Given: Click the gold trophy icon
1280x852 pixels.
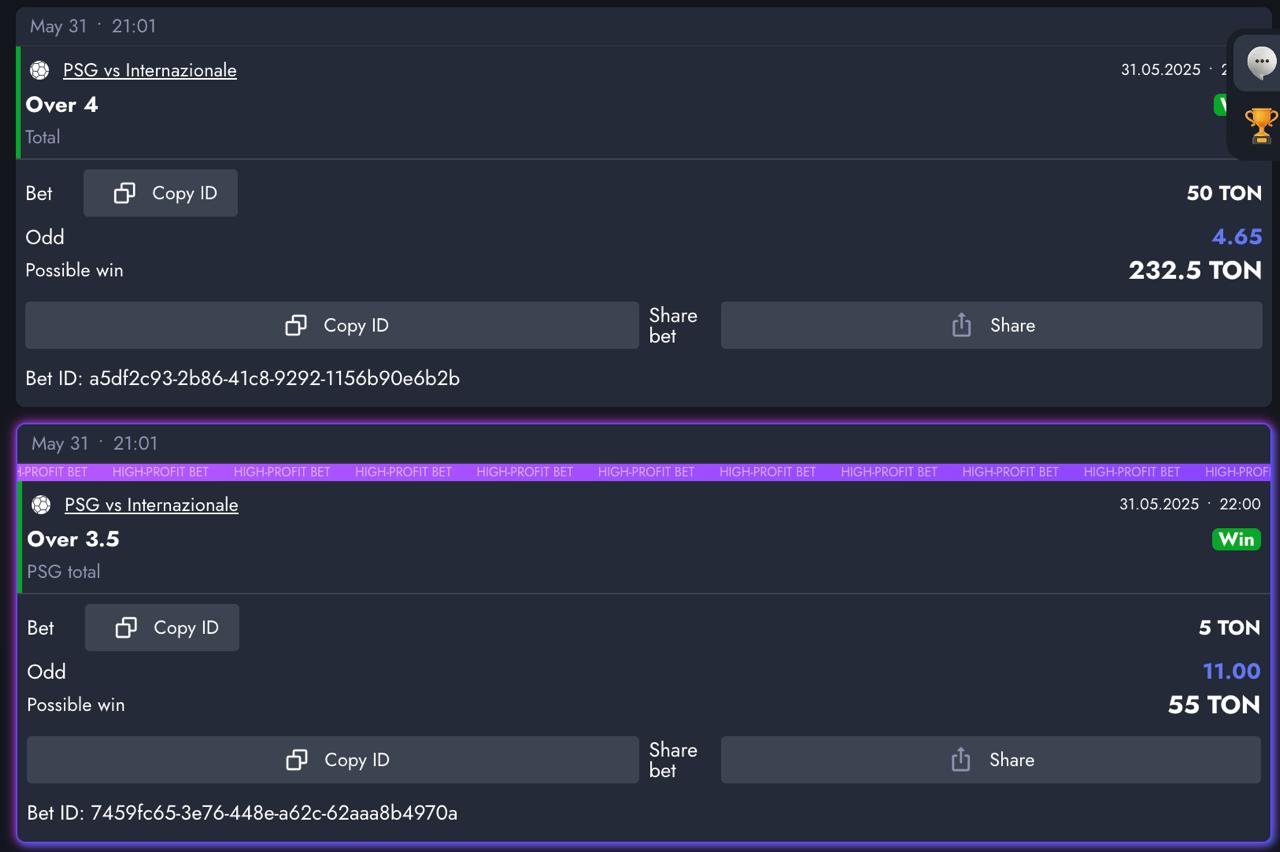Looking at the screenshot, I should coord(1261,126).
